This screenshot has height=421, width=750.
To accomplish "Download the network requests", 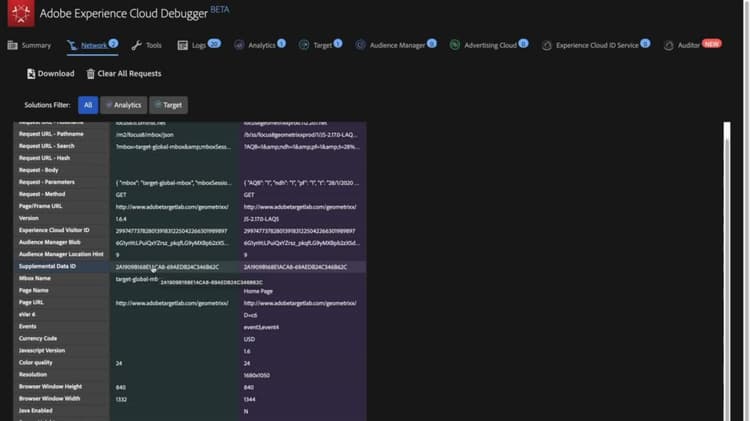I will point(51,74).
